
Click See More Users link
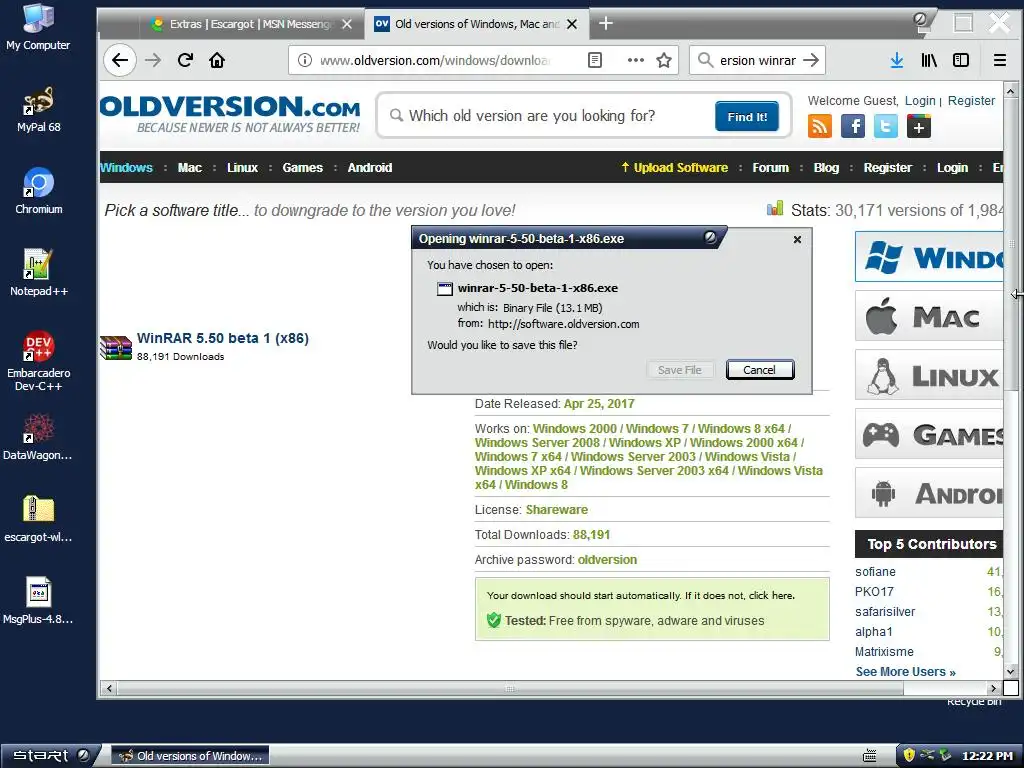(906, 671)
